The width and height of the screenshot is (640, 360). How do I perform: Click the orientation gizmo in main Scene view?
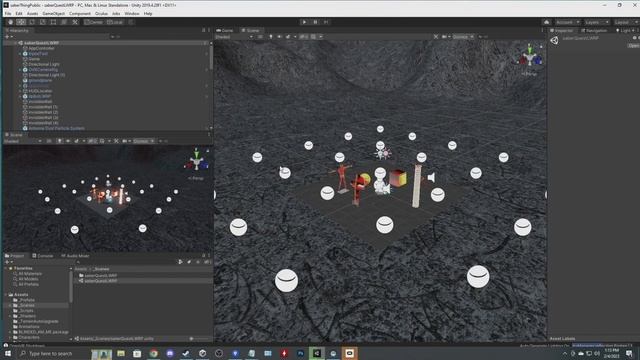pos(530,57)
